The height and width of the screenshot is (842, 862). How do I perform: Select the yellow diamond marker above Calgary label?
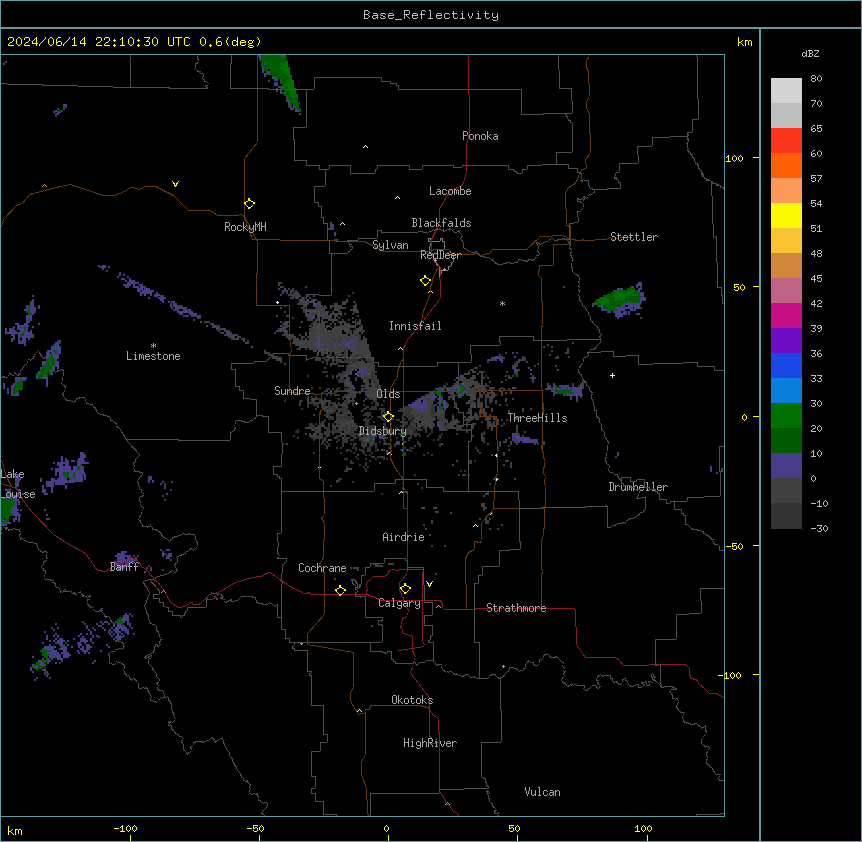(405, 589)
